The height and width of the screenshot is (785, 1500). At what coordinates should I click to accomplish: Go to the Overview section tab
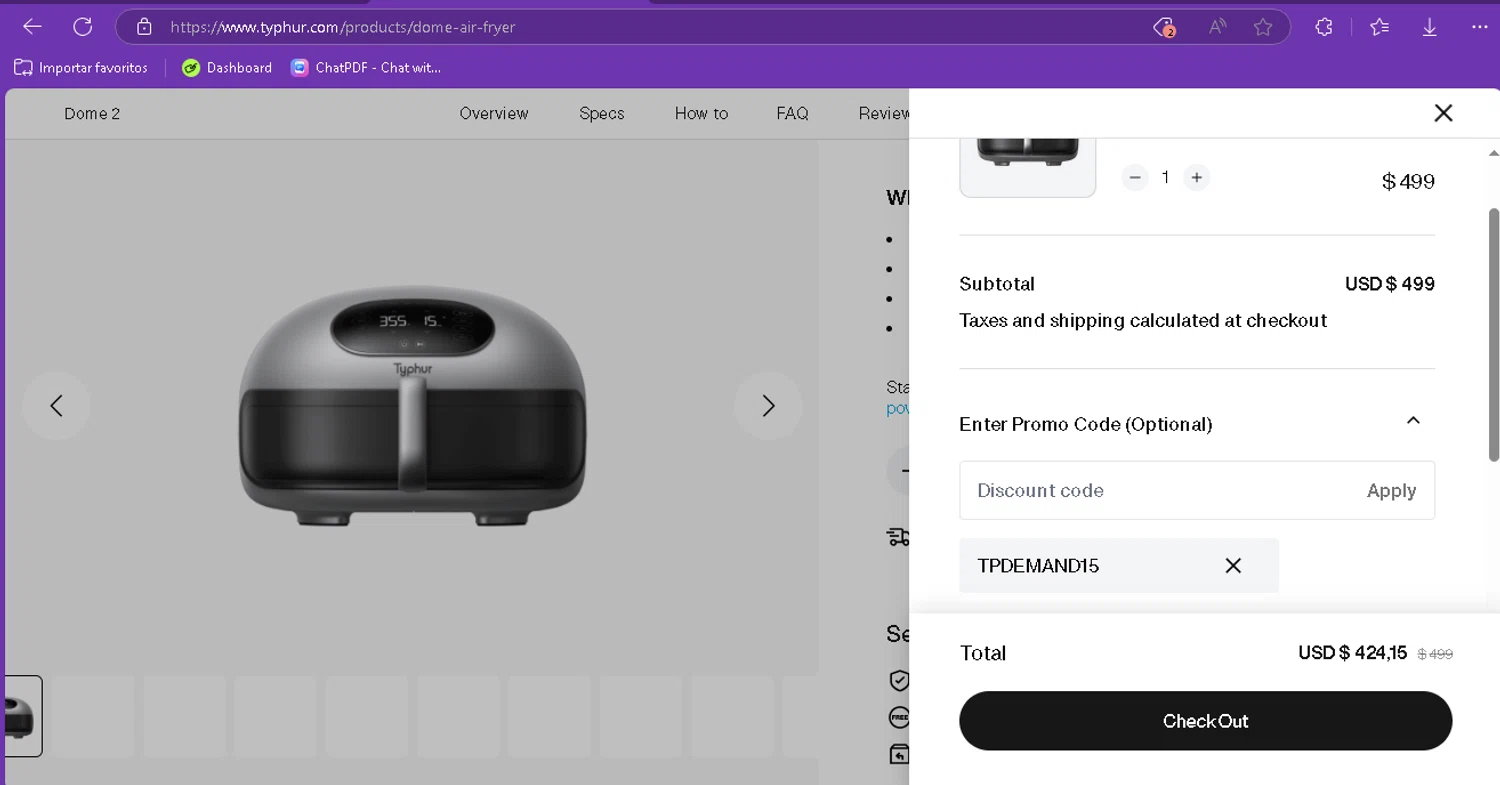pos(494,113)
